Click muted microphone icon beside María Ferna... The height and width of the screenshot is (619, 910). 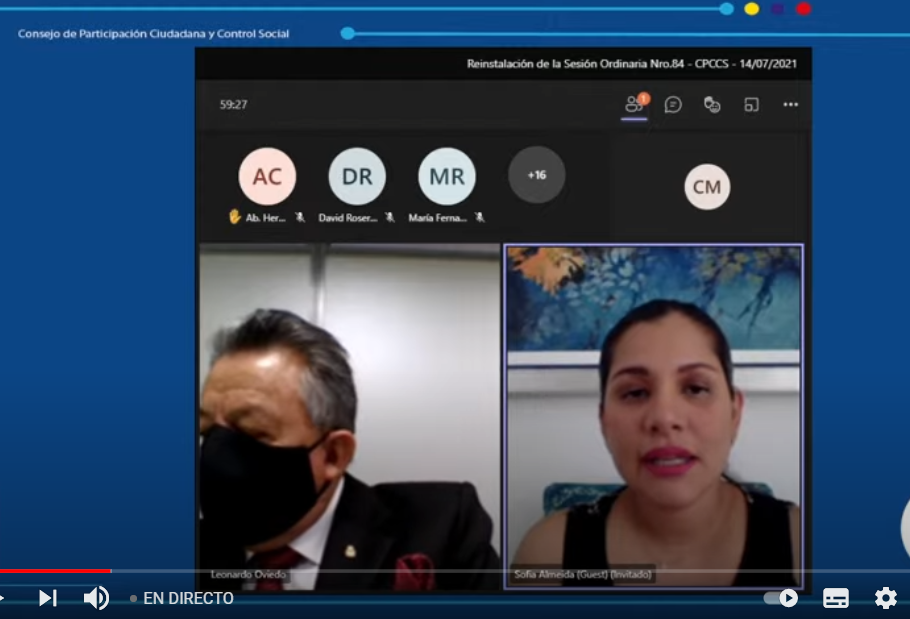479,218
